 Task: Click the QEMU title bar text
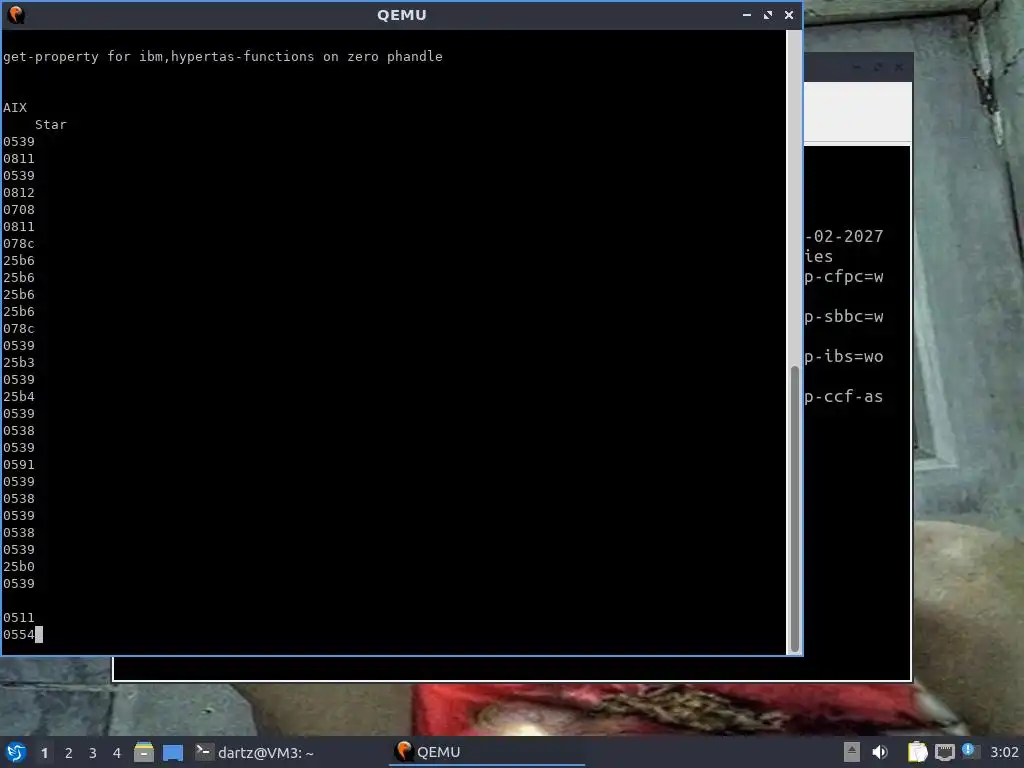coord(402,15)
